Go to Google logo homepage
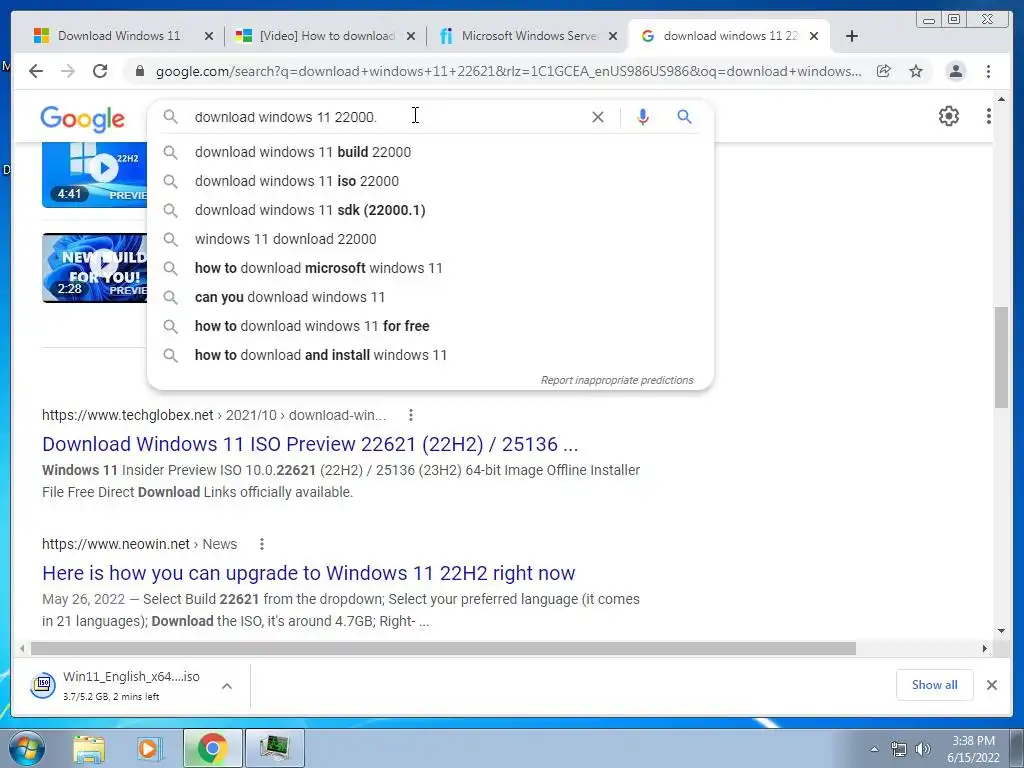 tap(82, 119)
